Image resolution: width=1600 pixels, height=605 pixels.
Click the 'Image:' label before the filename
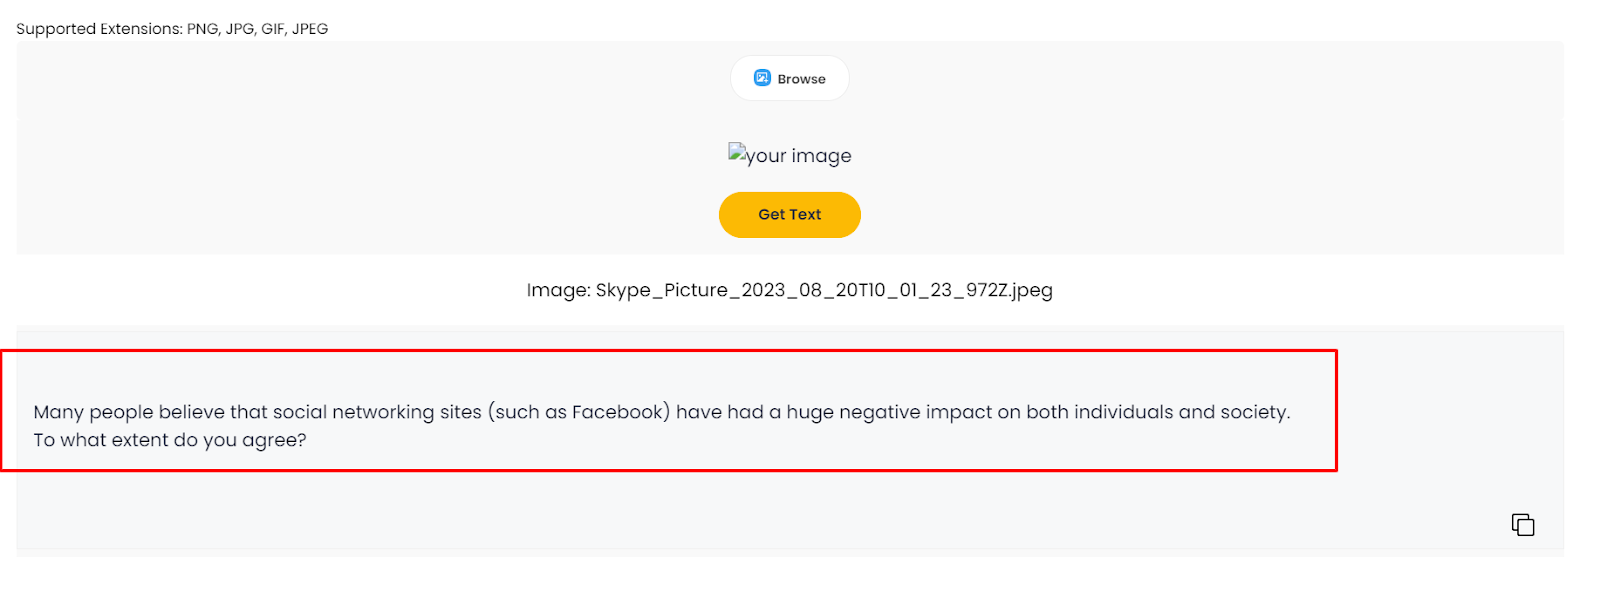[558, 290]
